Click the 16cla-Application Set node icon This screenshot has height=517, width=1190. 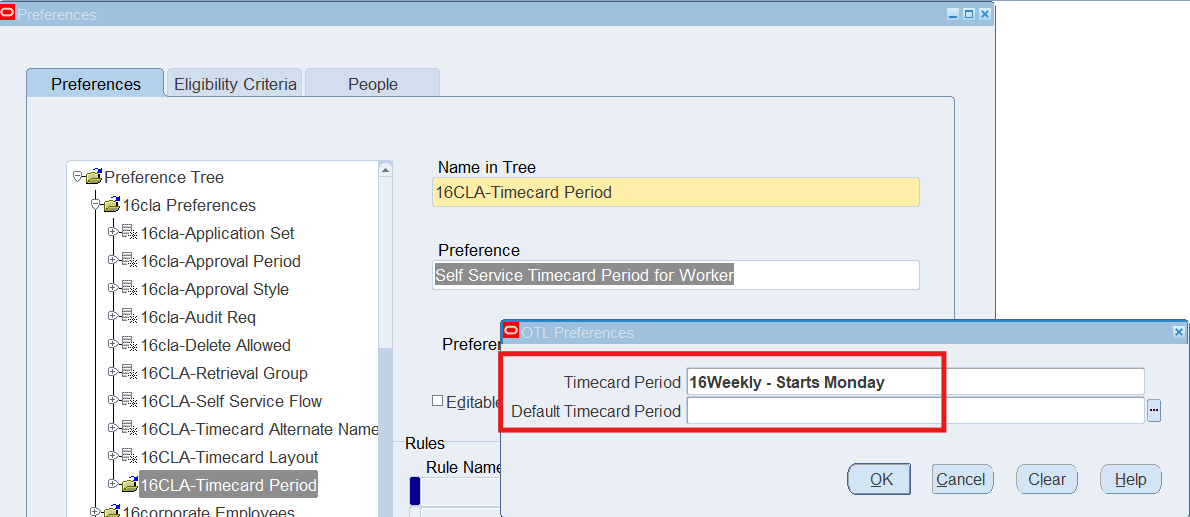[x=129, y=233]
